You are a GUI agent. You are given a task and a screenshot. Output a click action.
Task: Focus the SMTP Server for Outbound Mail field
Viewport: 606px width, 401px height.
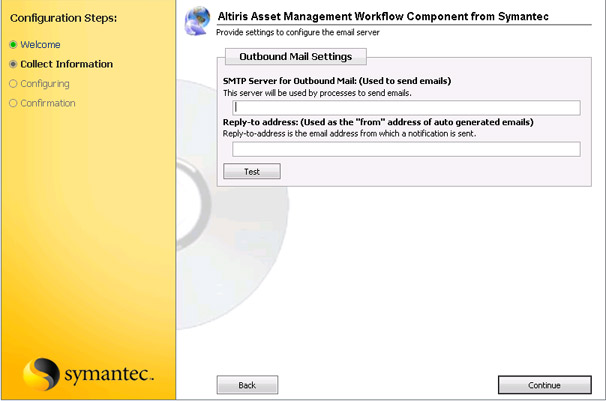[406, 108]
